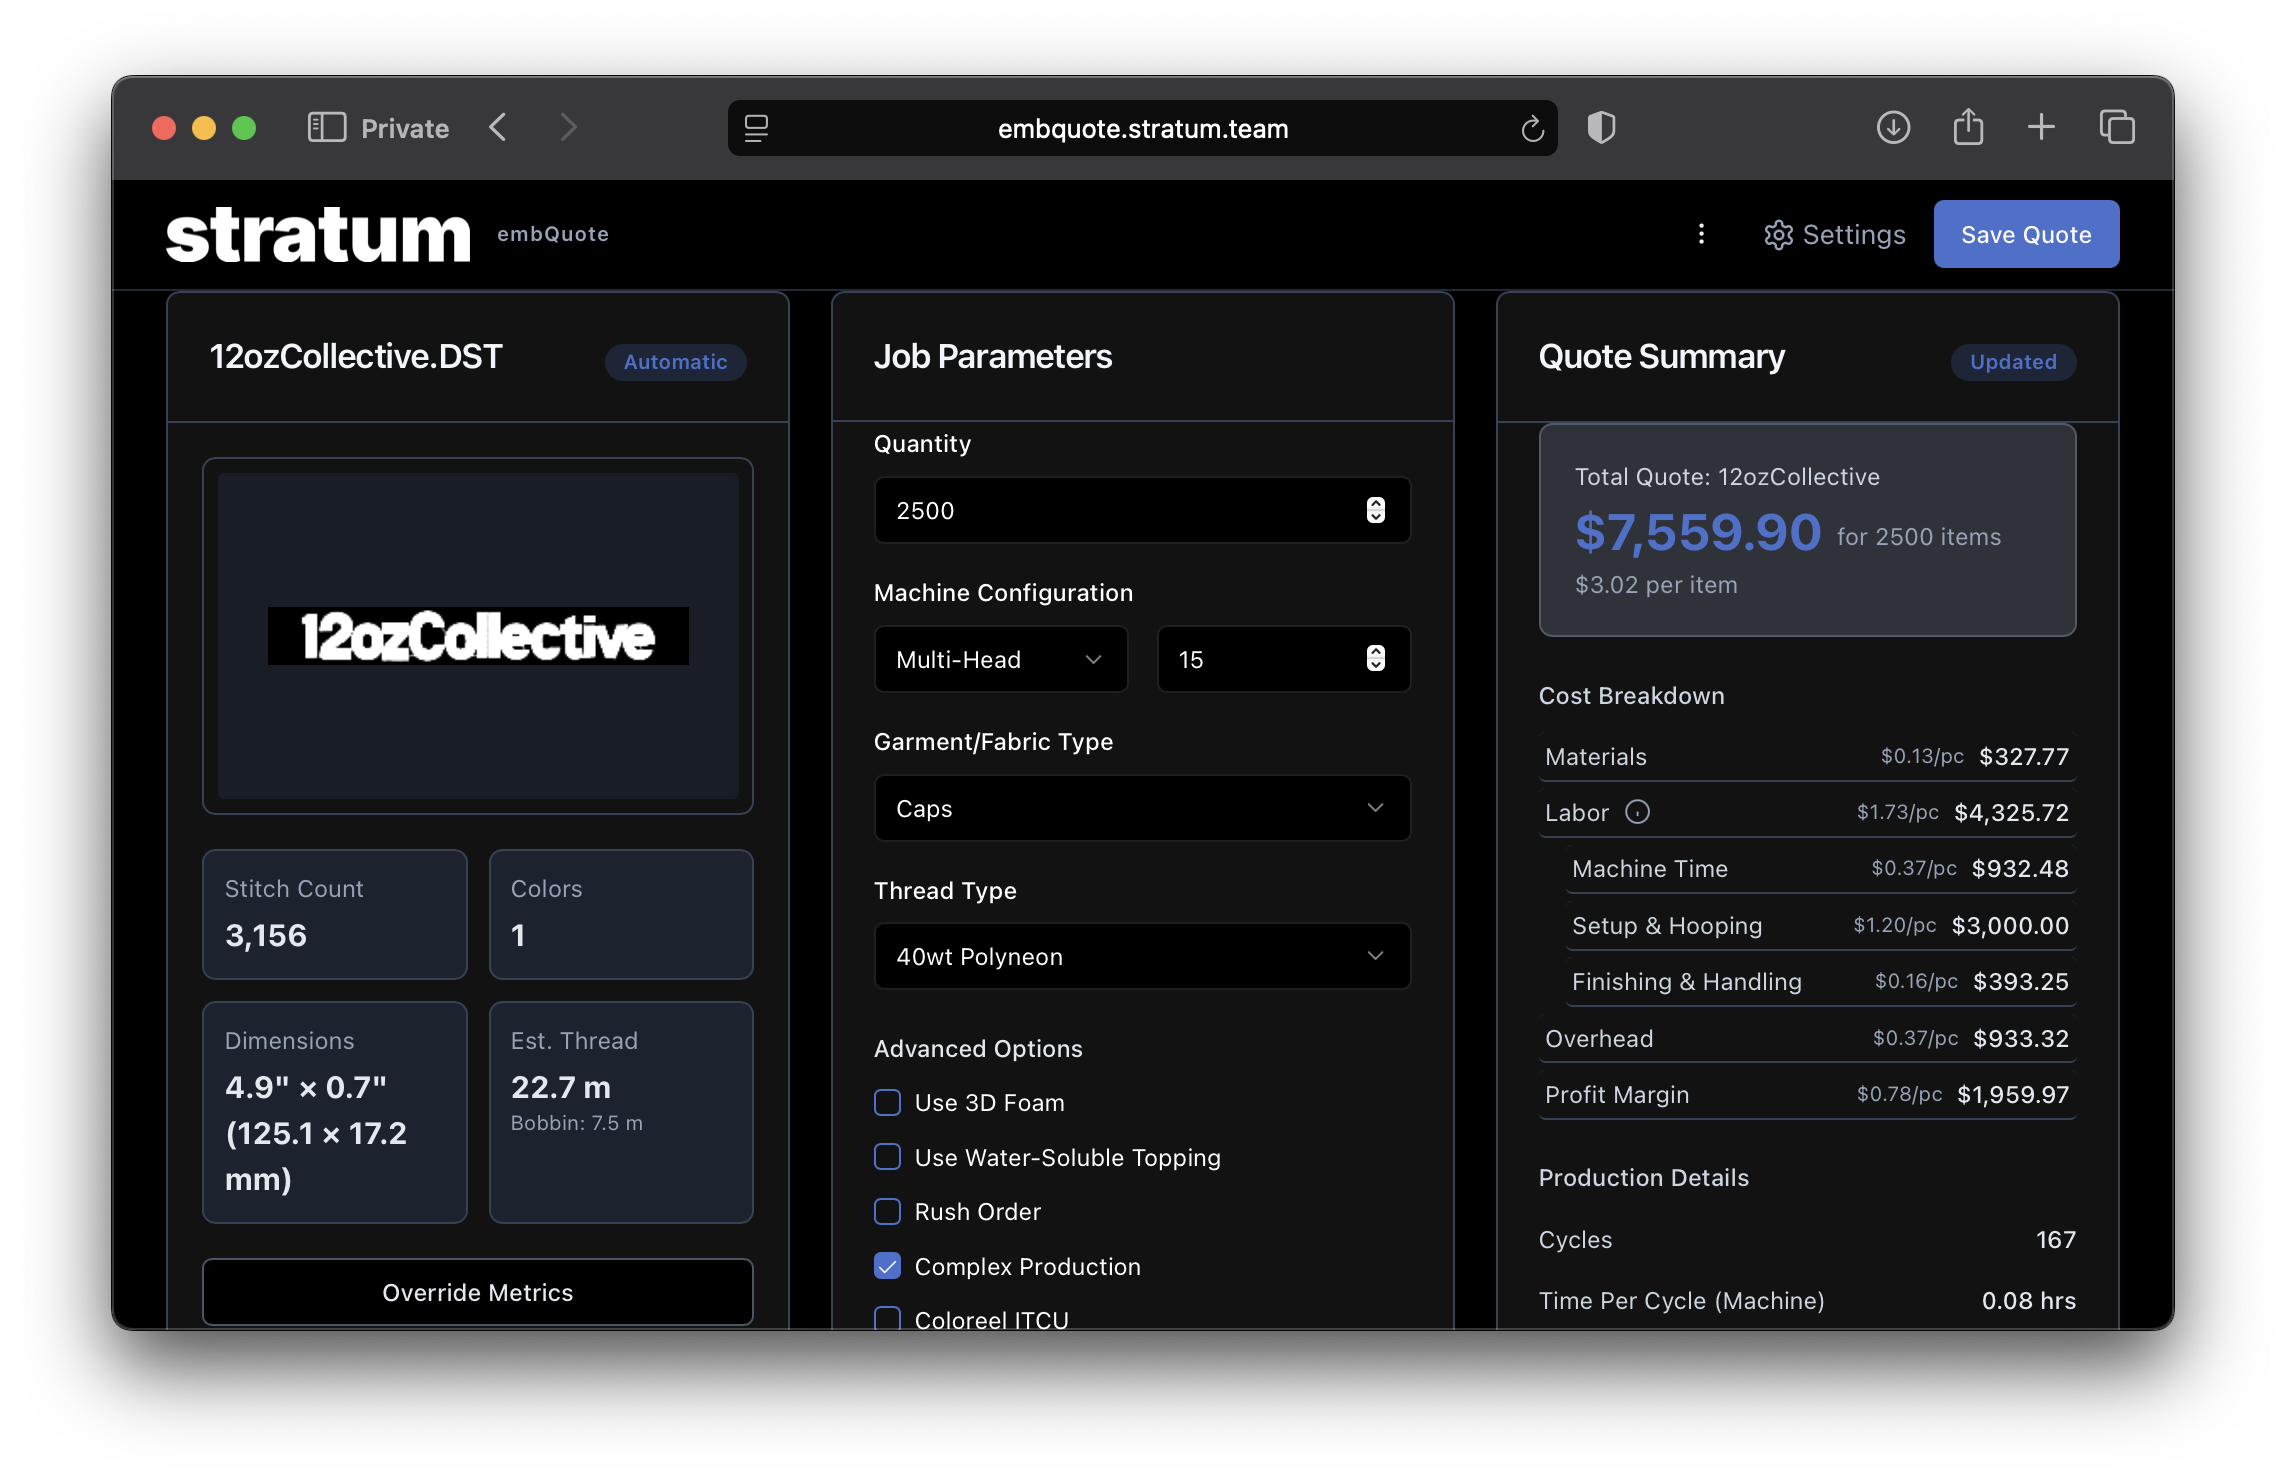Click the Override Metrics button
2286x1478 pixels.
click(x=478, y=1292)
